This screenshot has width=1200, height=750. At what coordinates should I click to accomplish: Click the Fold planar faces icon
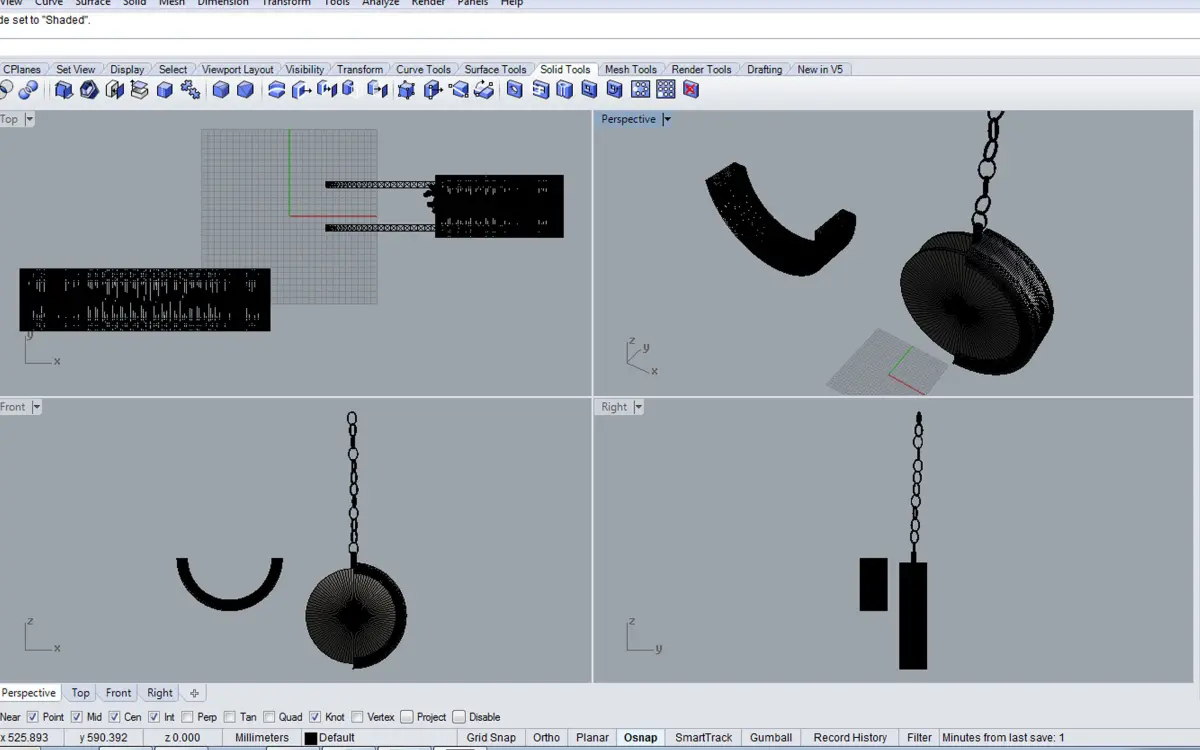pos(484,90)
